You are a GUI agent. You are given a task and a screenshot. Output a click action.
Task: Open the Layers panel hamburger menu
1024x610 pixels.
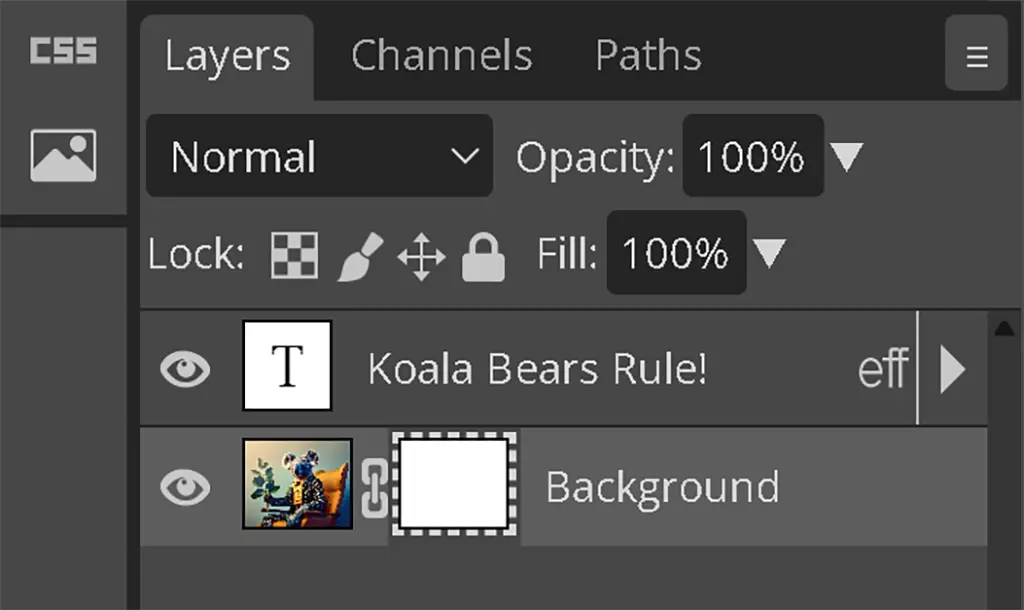coord(976,57)
